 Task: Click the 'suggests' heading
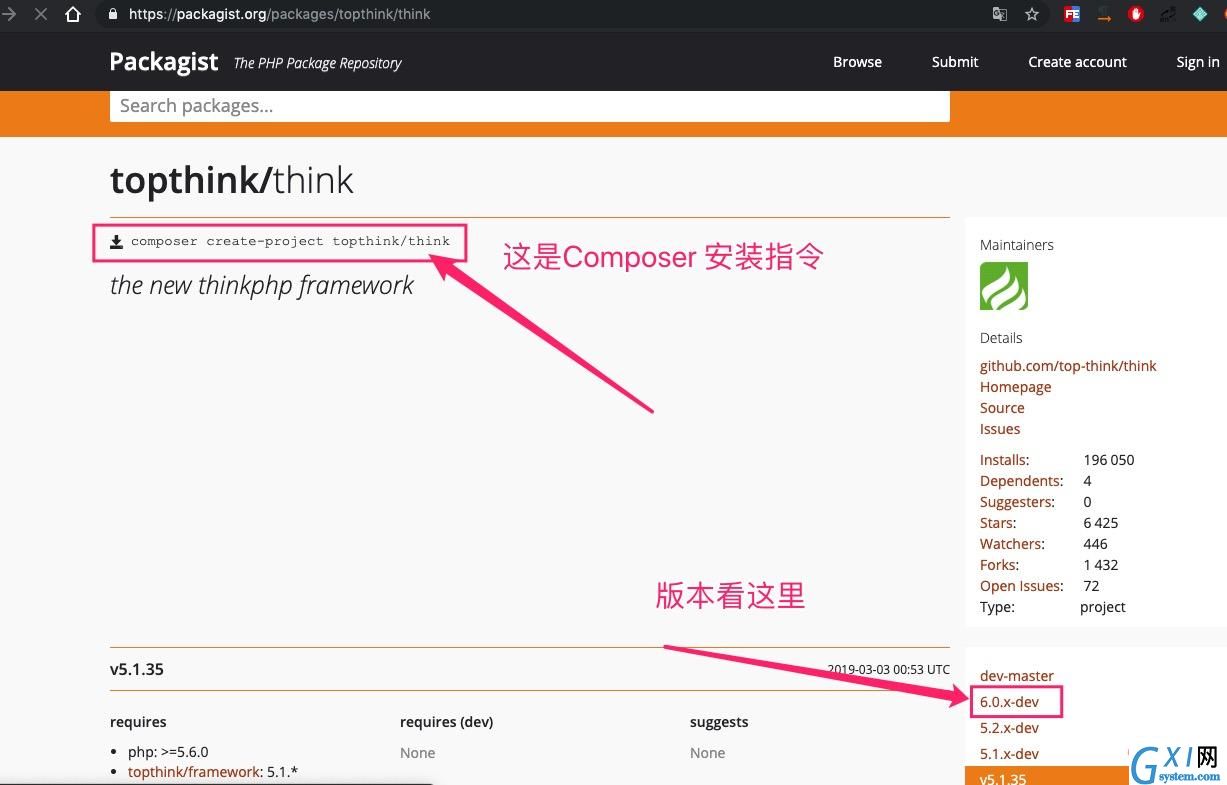719,722
